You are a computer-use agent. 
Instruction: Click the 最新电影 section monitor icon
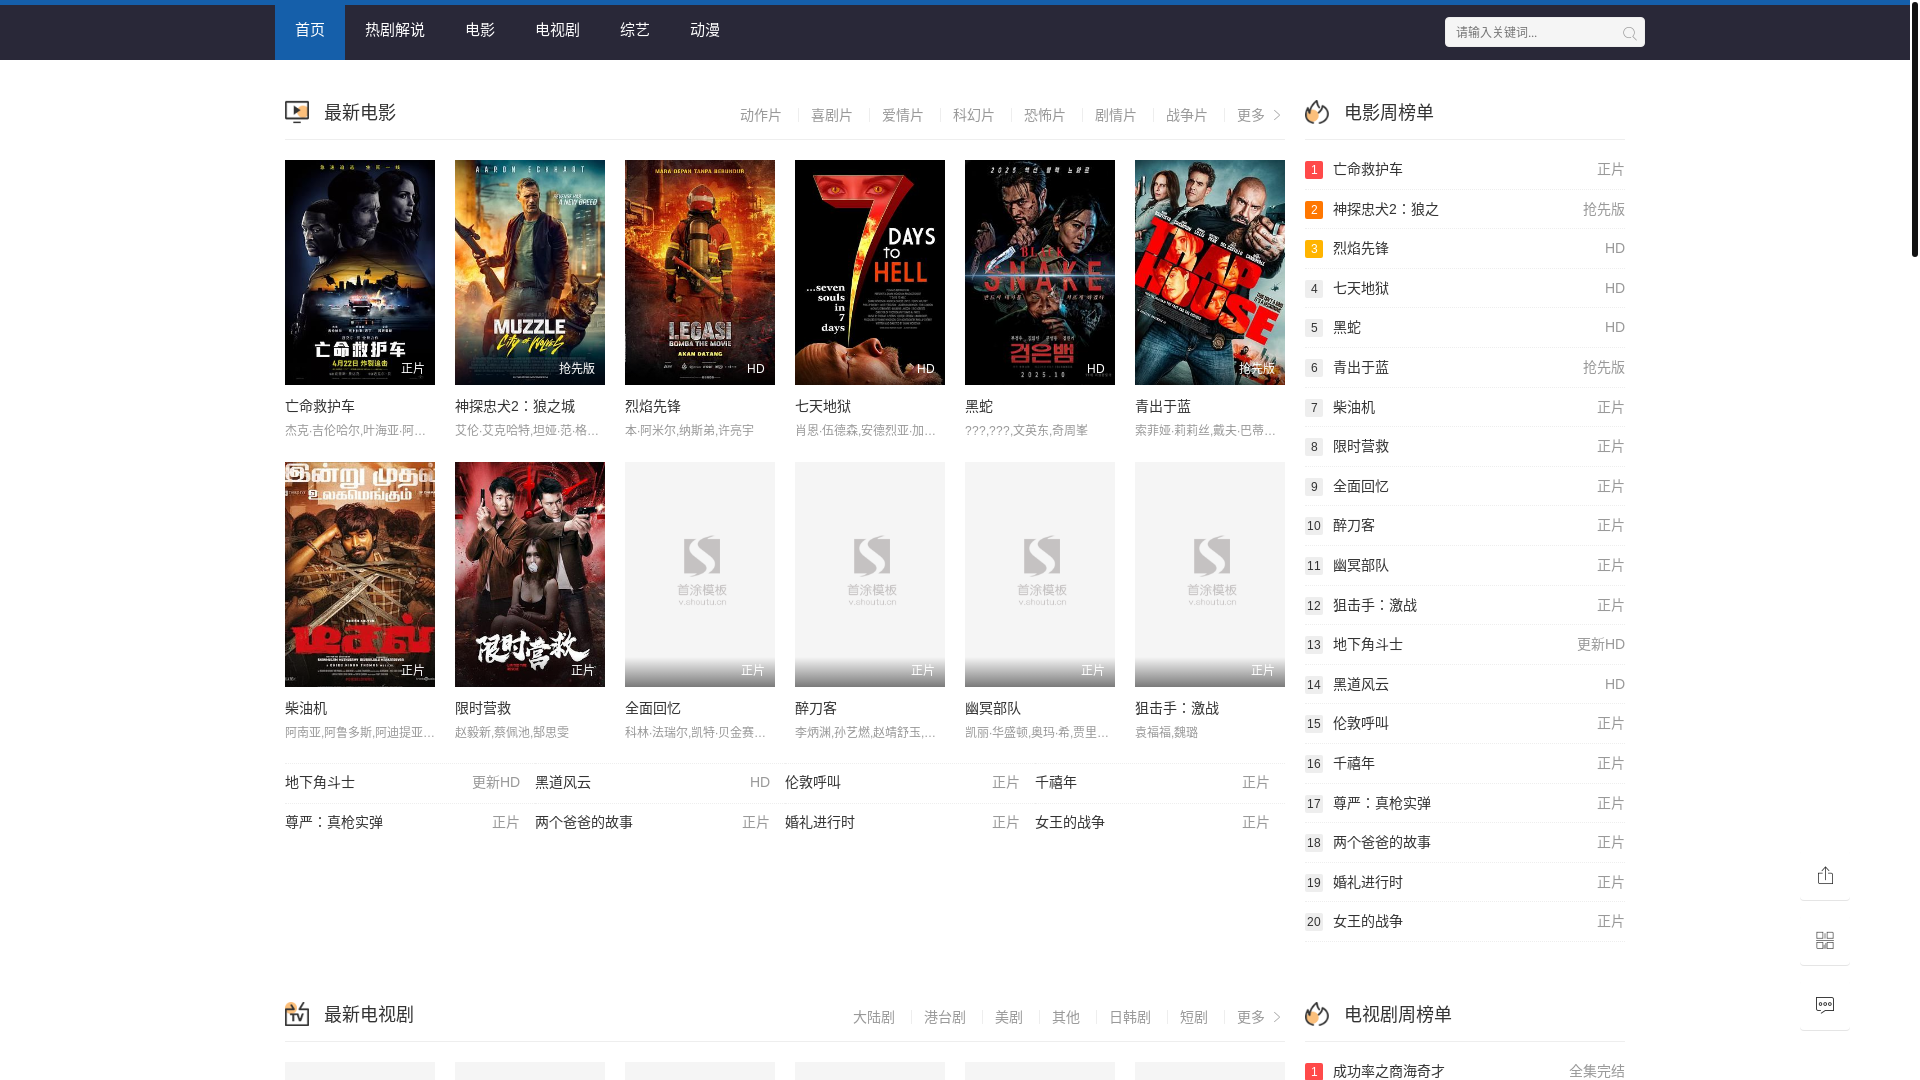pyautogui.click(x=297, y=113)
